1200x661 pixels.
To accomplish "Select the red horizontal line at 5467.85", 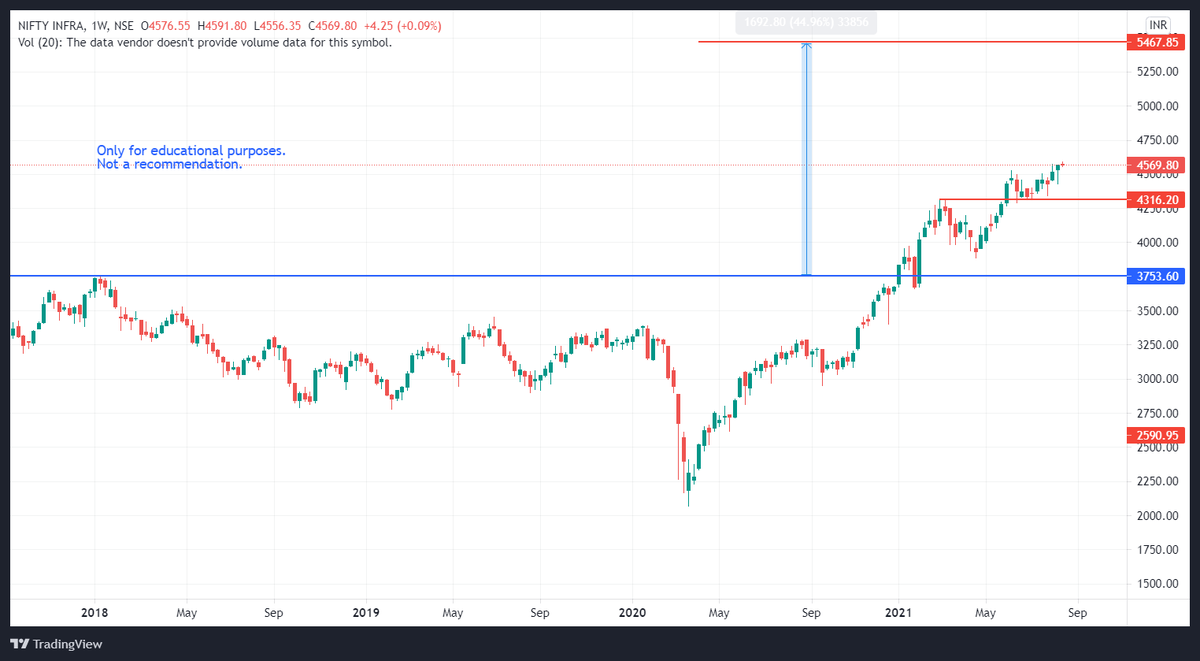I will (x=912, y=42).
